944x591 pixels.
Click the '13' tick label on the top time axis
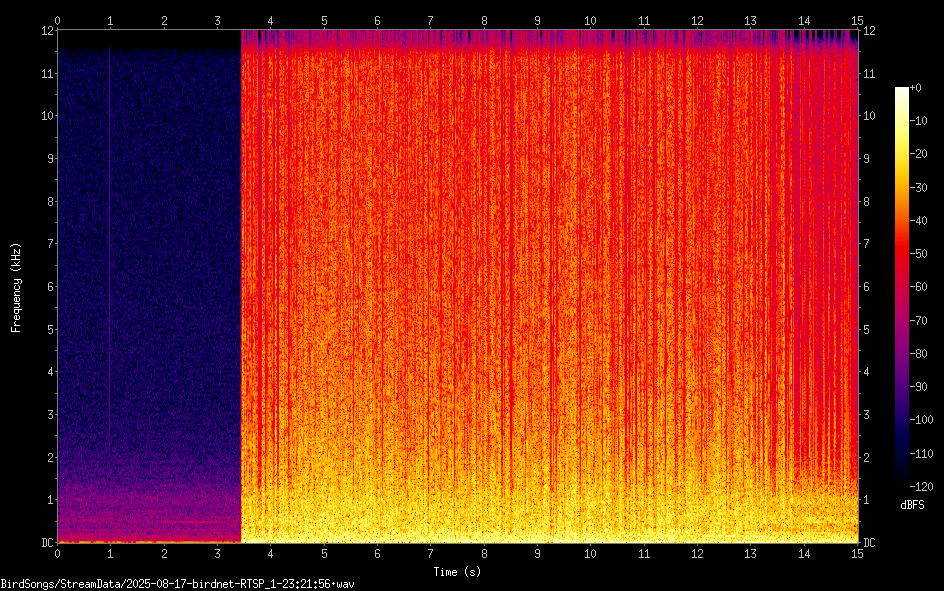click(x=750, y=21)
